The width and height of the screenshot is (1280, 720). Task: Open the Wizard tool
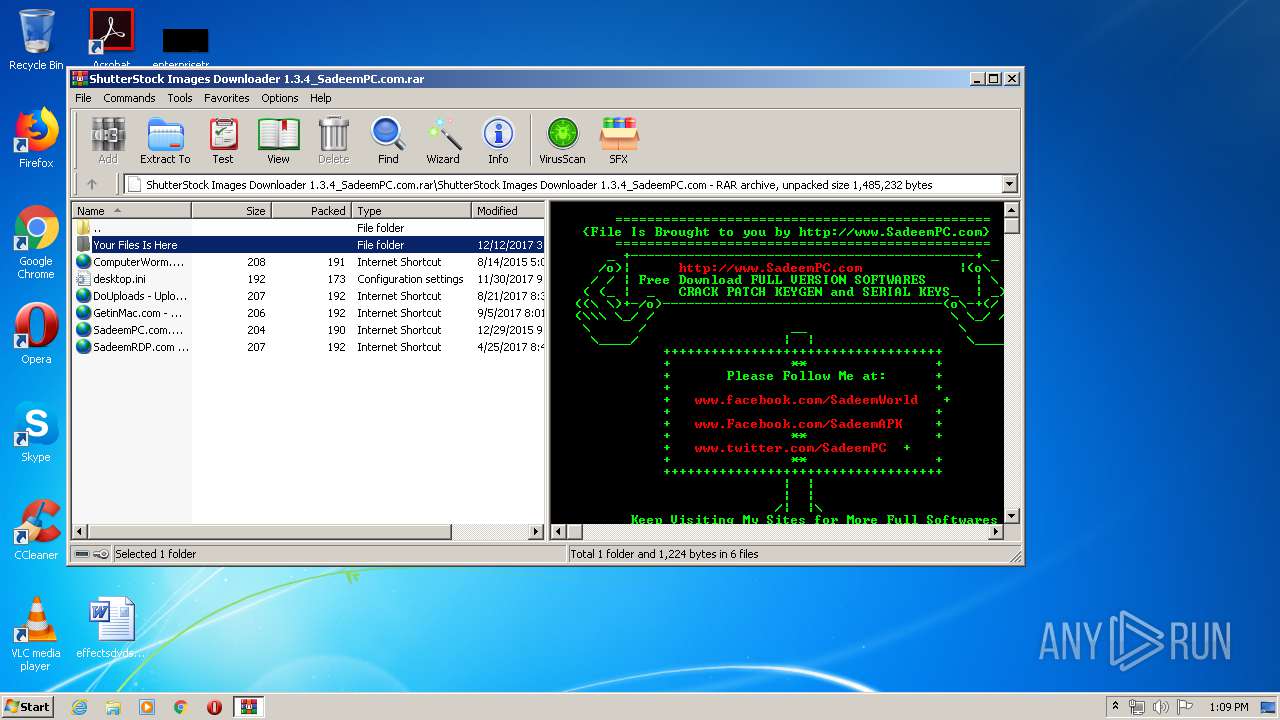(x=443, y=140)
